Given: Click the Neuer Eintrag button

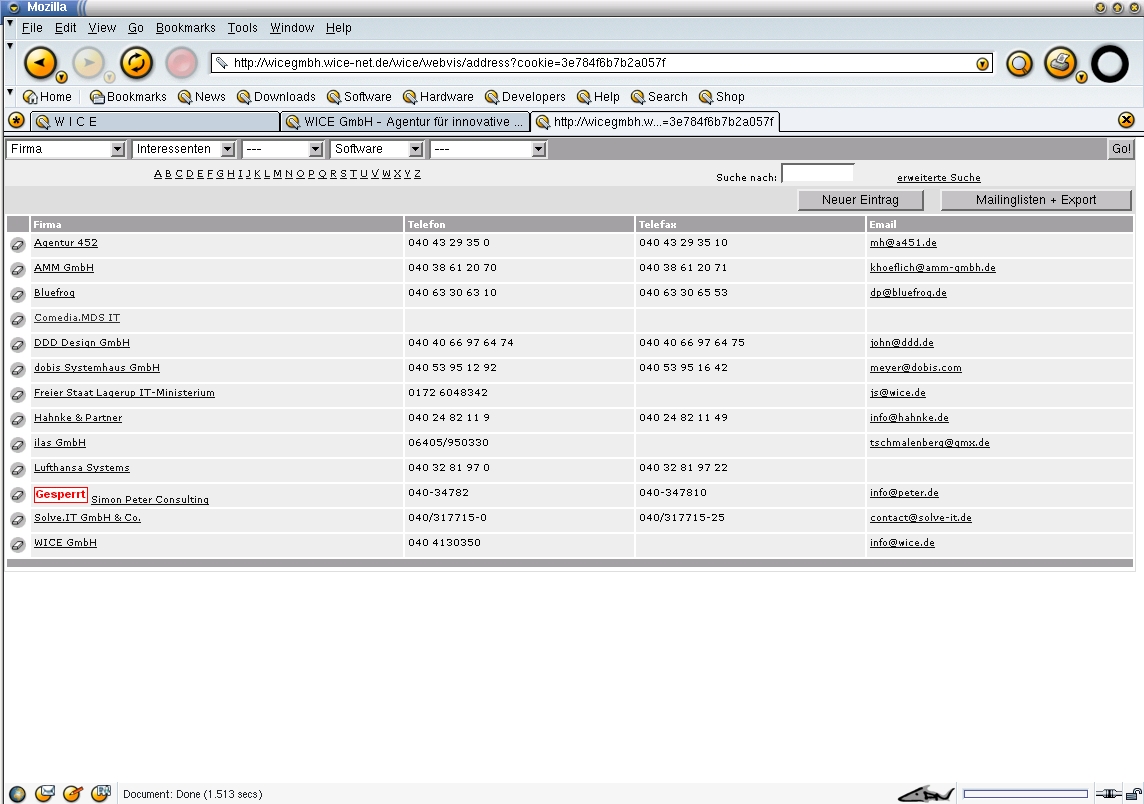Looking at the screenshot, I should click(x=859, y=200).
